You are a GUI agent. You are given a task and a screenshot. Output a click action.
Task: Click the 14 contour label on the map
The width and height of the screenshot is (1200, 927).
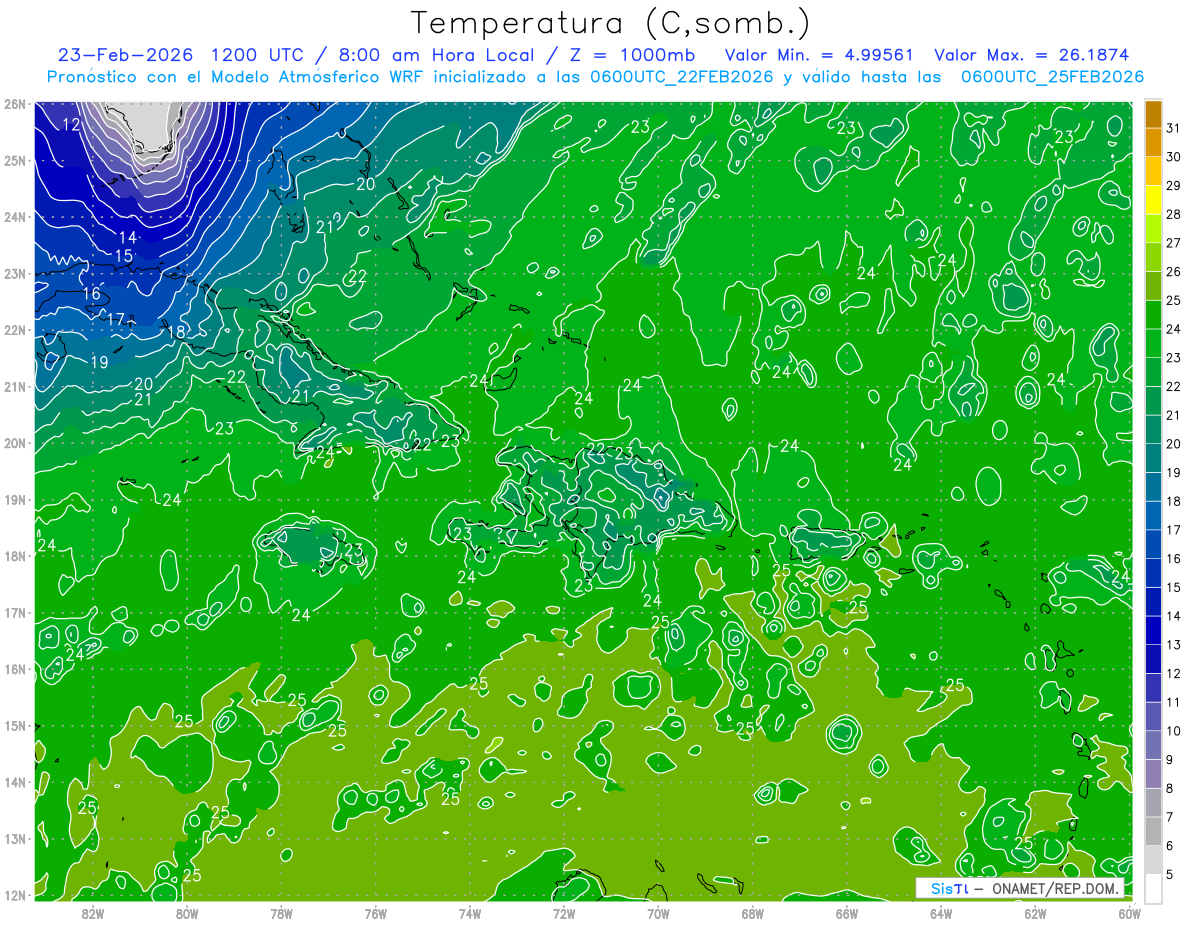[127, 238]
